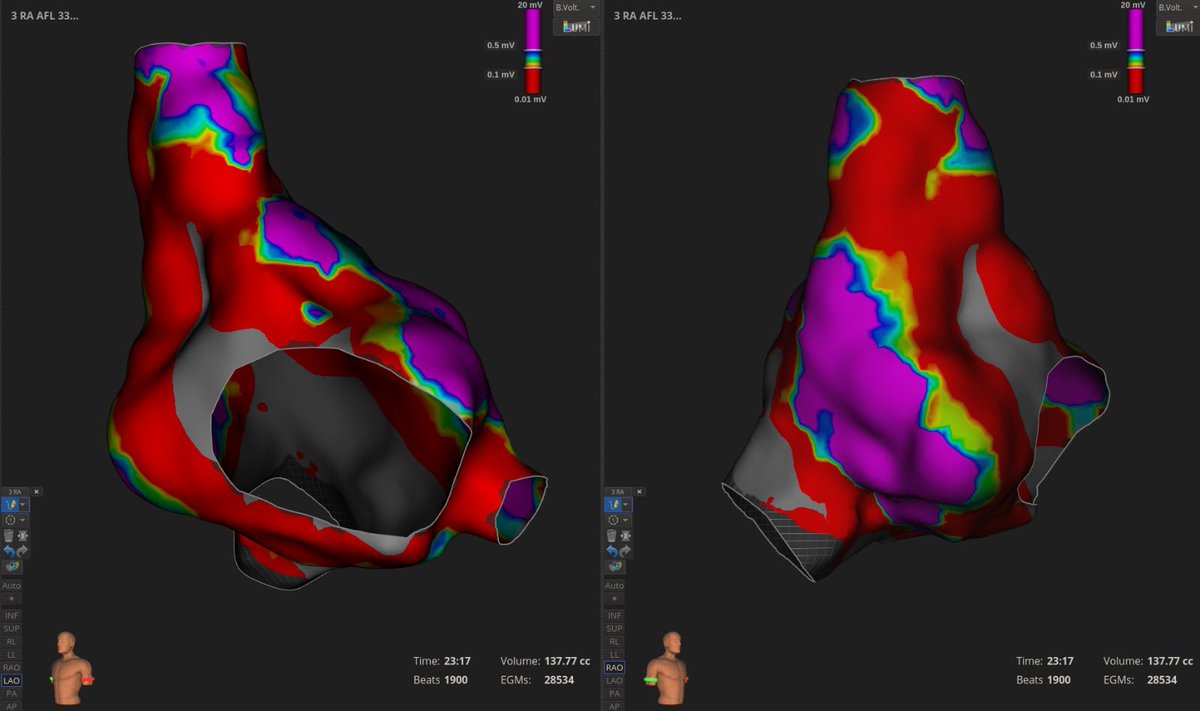Click the asterisk button in left panel
The image size is (1200, 711).
[12, 599]
